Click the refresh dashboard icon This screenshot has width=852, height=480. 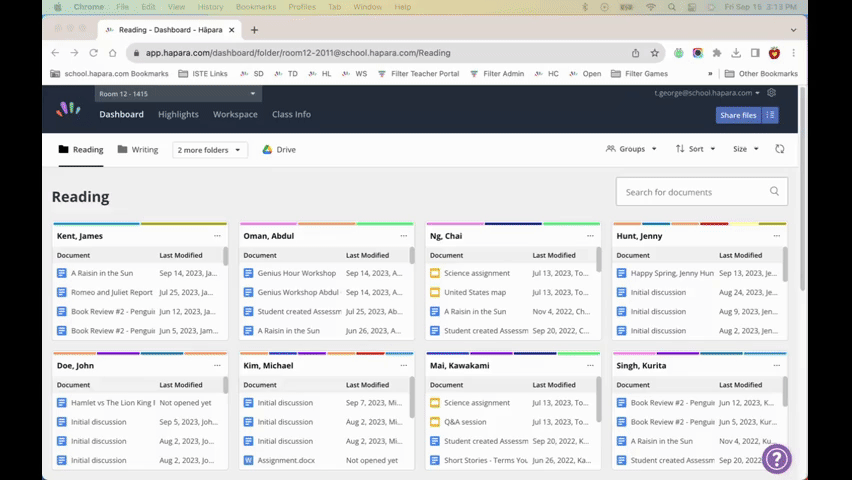779,149
